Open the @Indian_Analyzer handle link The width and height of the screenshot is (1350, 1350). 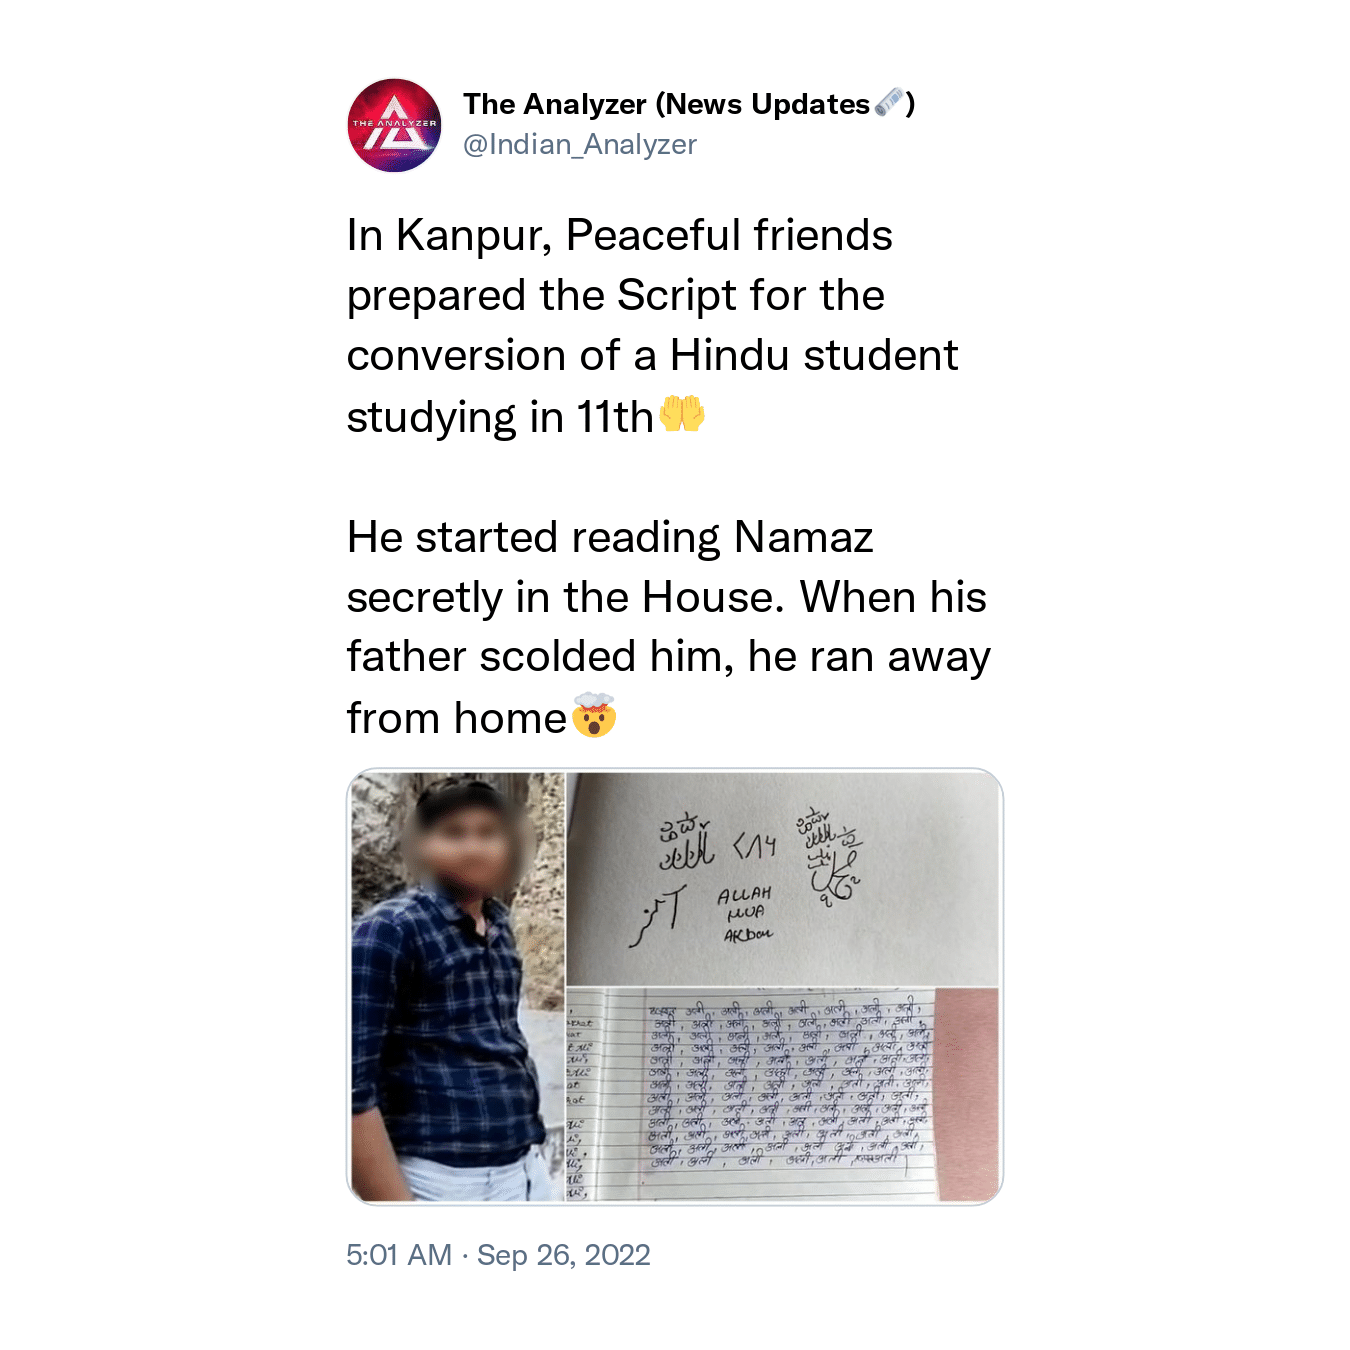click(579, 145)
